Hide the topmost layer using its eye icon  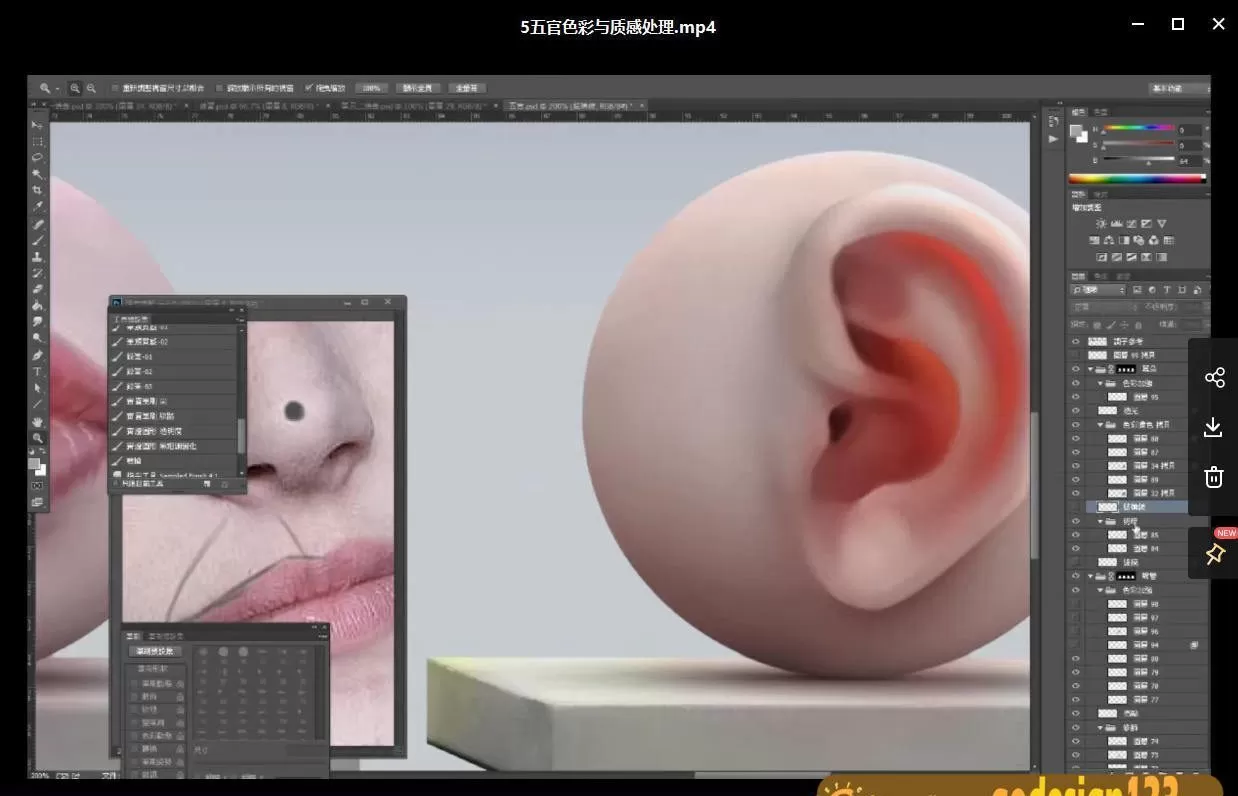(x=1076, y=342)
